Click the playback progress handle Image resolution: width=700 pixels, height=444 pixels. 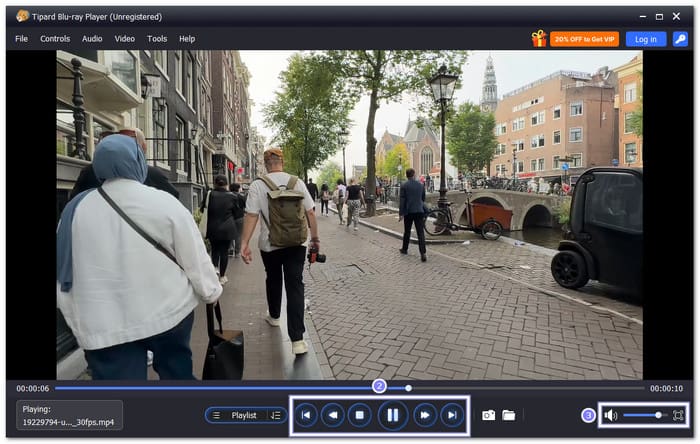pos(408,388)
